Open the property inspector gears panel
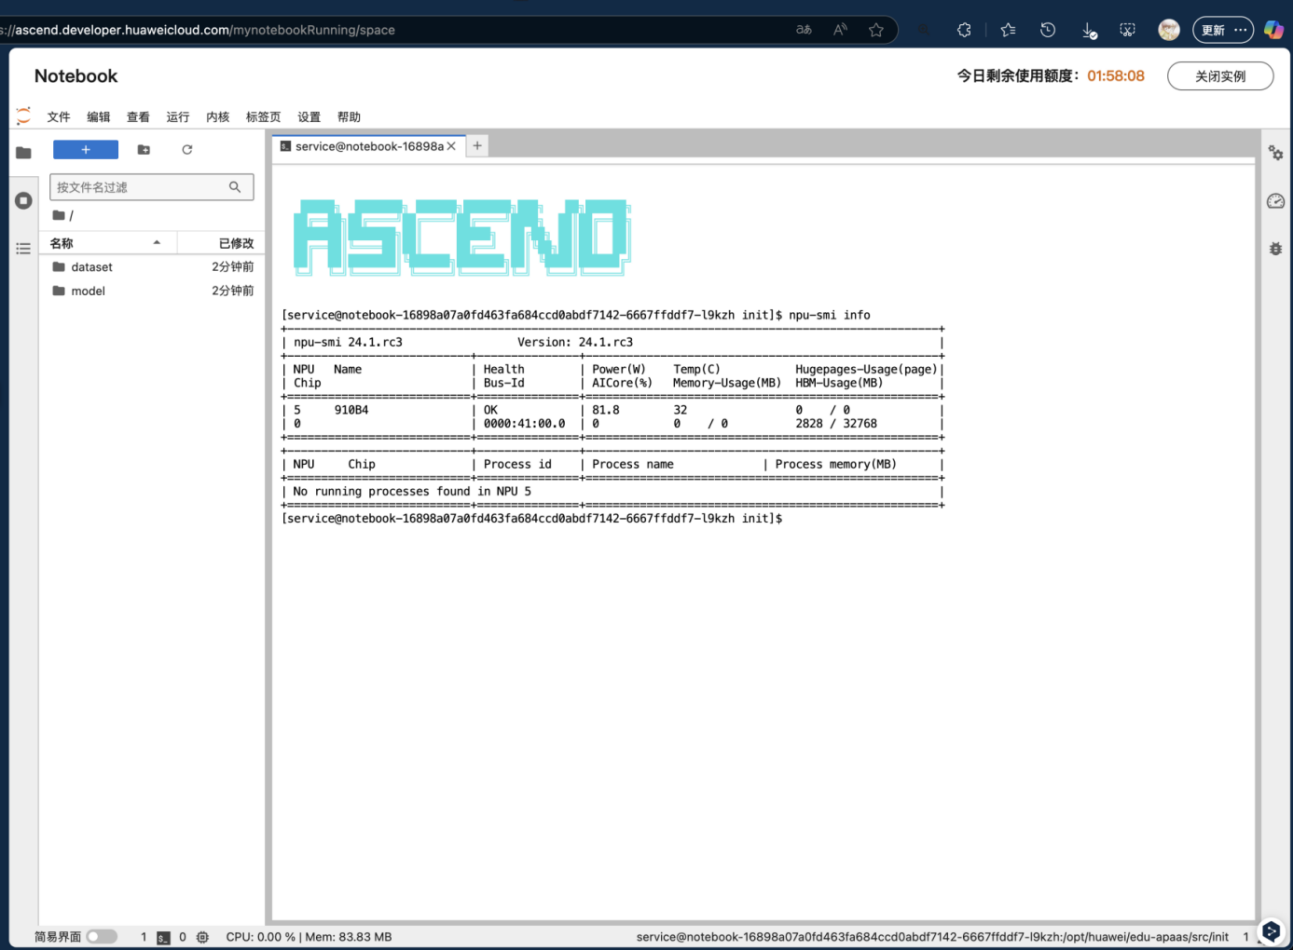This screenshot has height=951, width=1293. pyautogui.click(x=1275, y=153)
